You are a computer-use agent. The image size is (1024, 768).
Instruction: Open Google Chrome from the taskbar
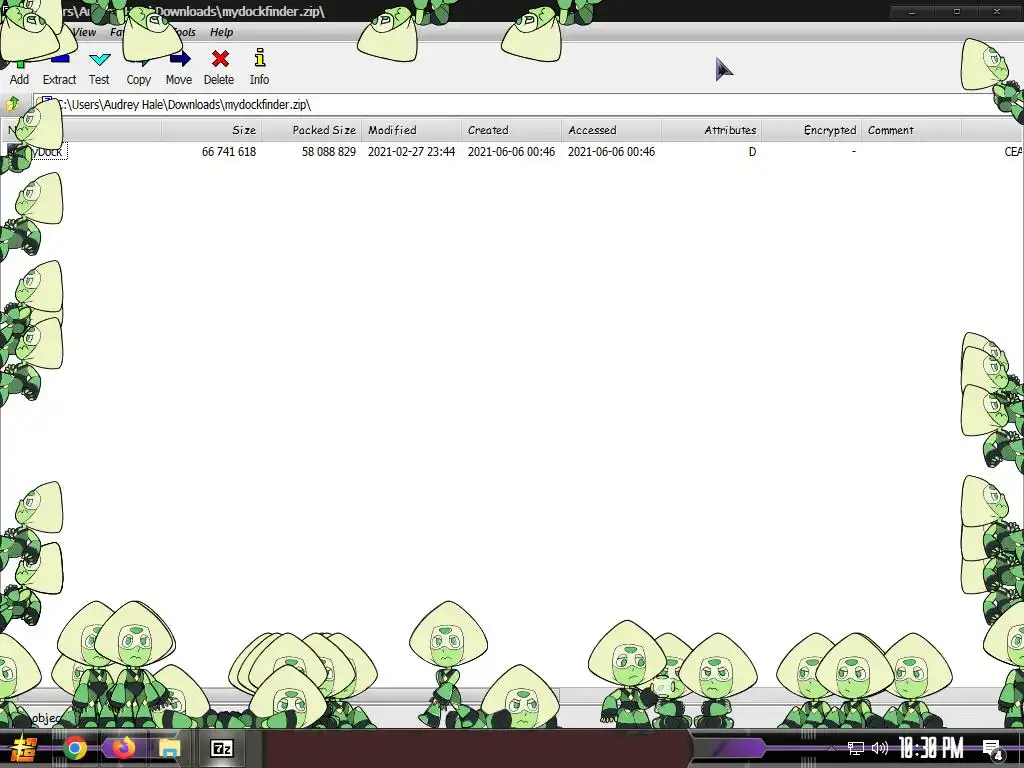pos(74,748)
